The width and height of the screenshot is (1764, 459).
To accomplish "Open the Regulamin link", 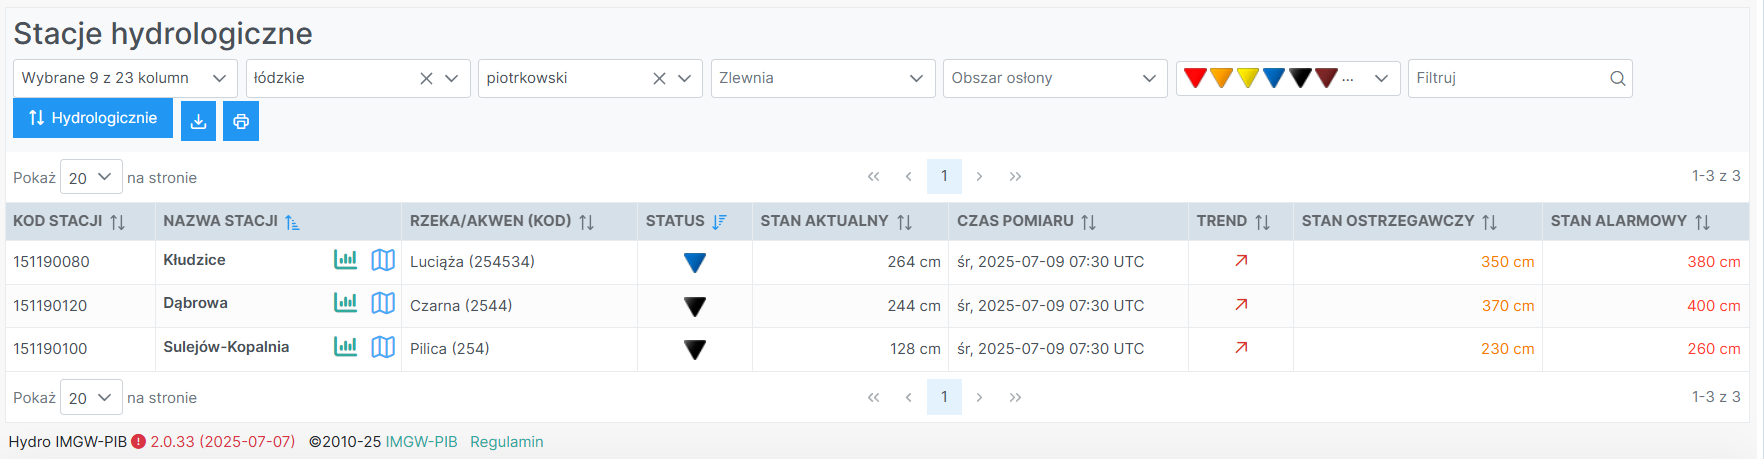I will 507,442.
